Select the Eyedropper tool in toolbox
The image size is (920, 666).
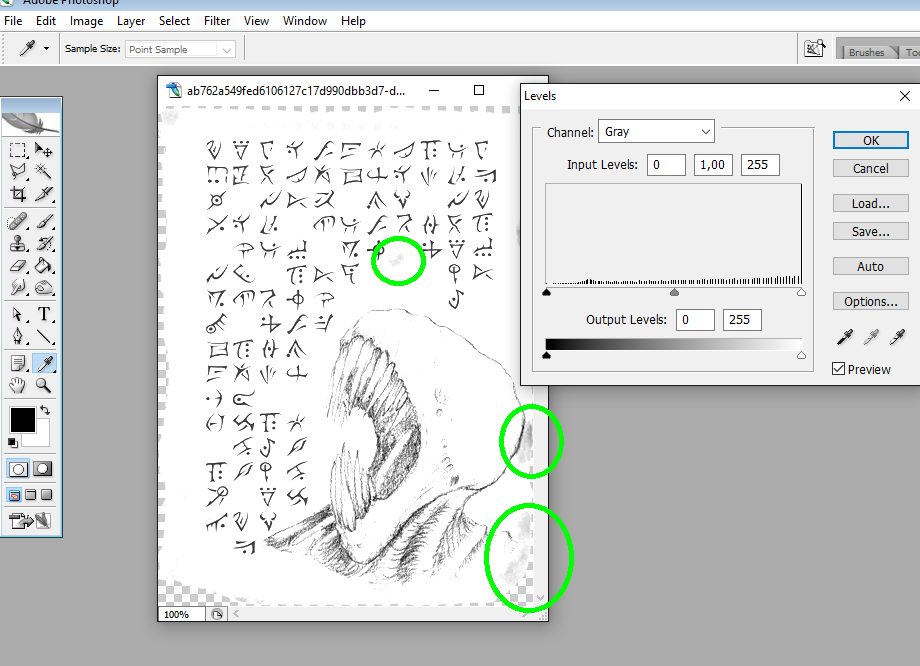(x=43, y=364)
